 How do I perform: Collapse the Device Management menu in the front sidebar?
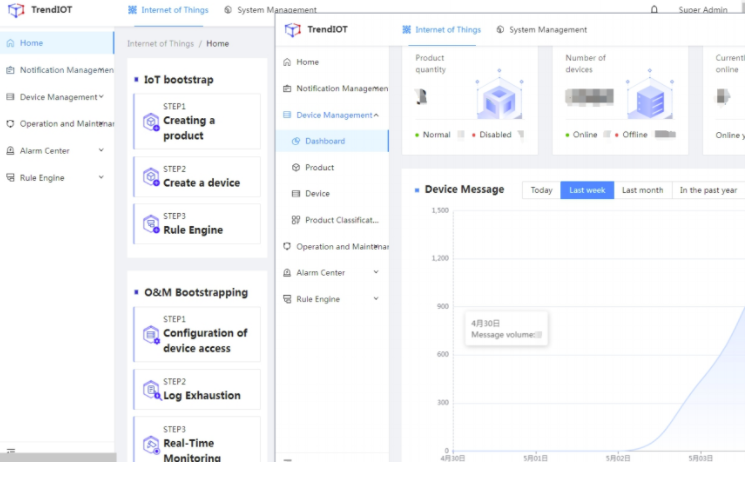(x=377, y=115)
